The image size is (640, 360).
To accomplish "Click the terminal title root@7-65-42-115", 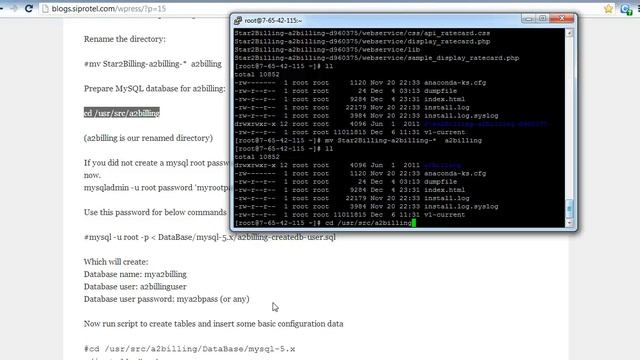I will coord(273,20).
